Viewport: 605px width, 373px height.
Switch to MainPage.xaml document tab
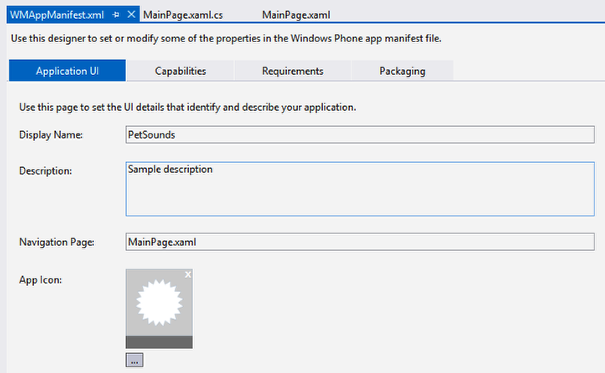click(x=296, y=15)
